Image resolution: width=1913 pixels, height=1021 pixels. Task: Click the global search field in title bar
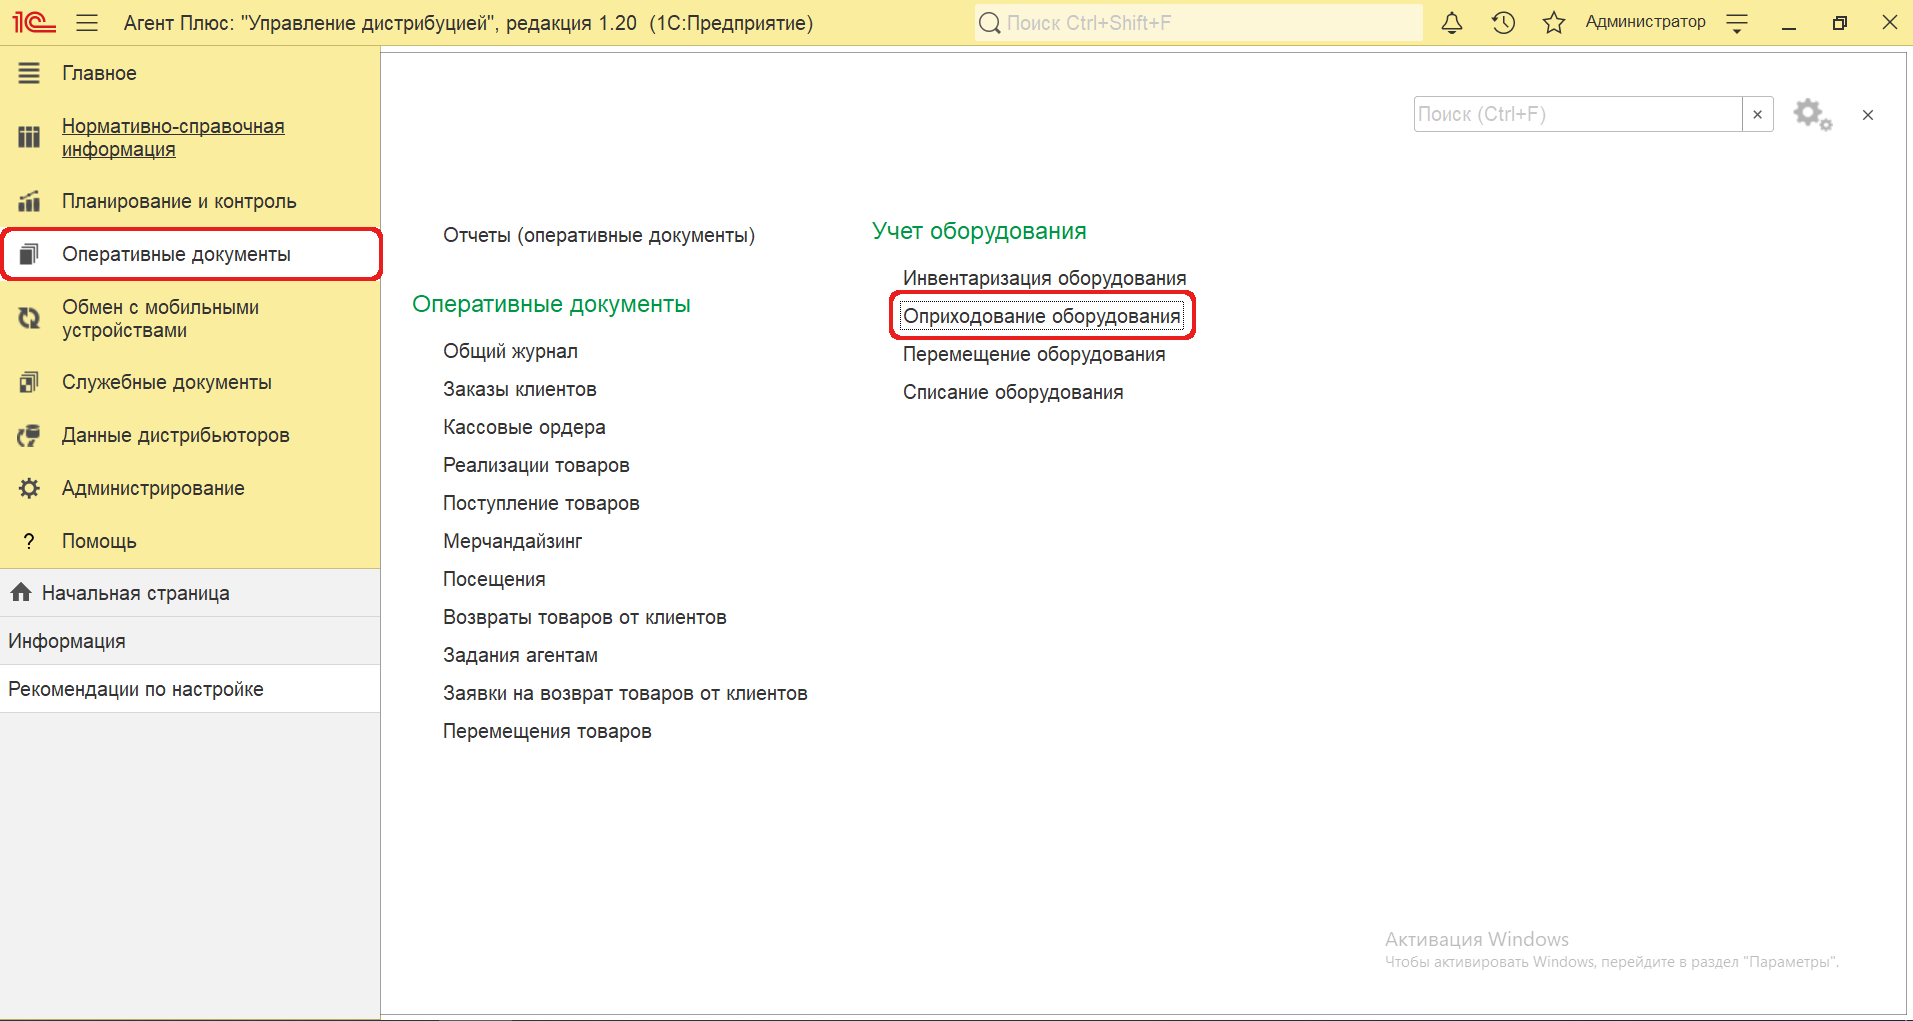(x=1200, y=23)
